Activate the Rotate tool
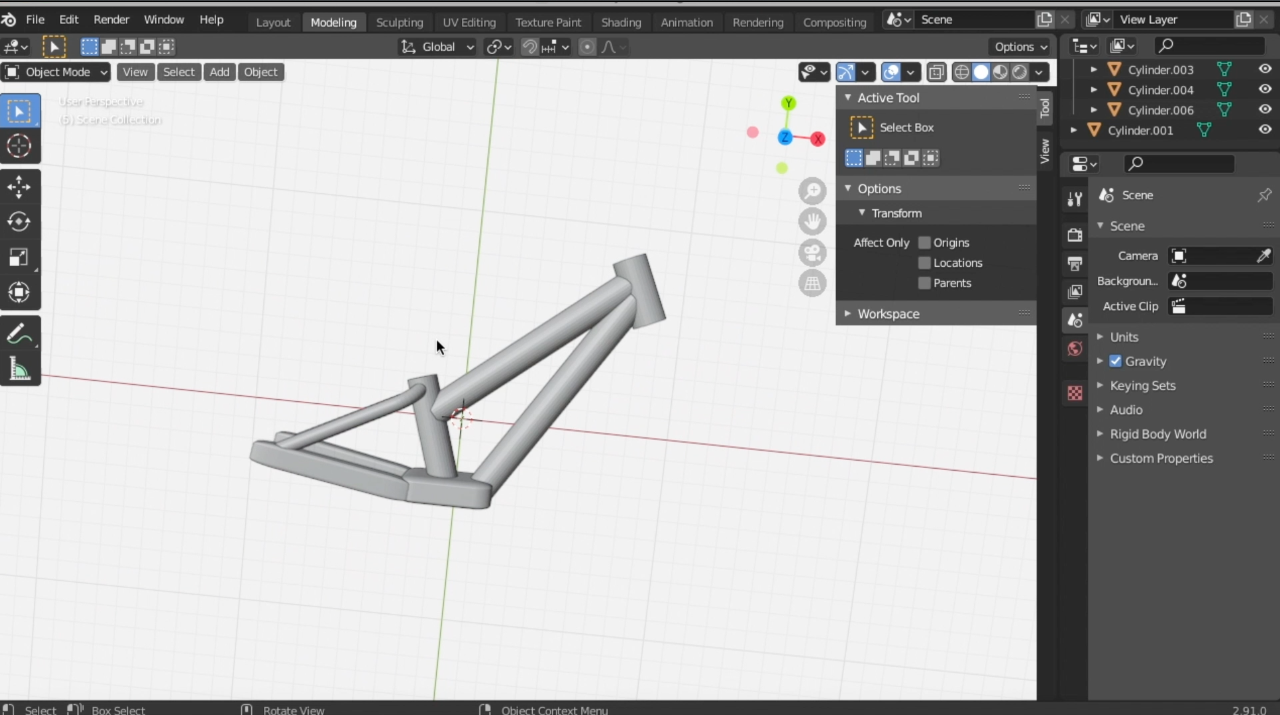This screenshot has width=1280, height=715. pyautogui.click(x=19, y=222)
